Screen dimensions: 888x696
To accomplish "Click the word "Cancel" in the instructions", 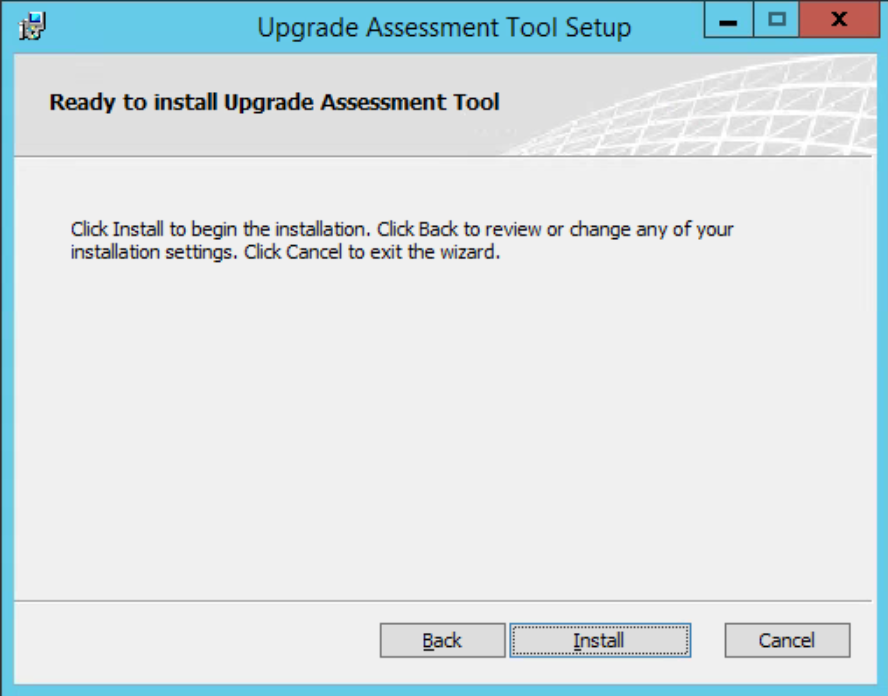I will tap(313, 251).
